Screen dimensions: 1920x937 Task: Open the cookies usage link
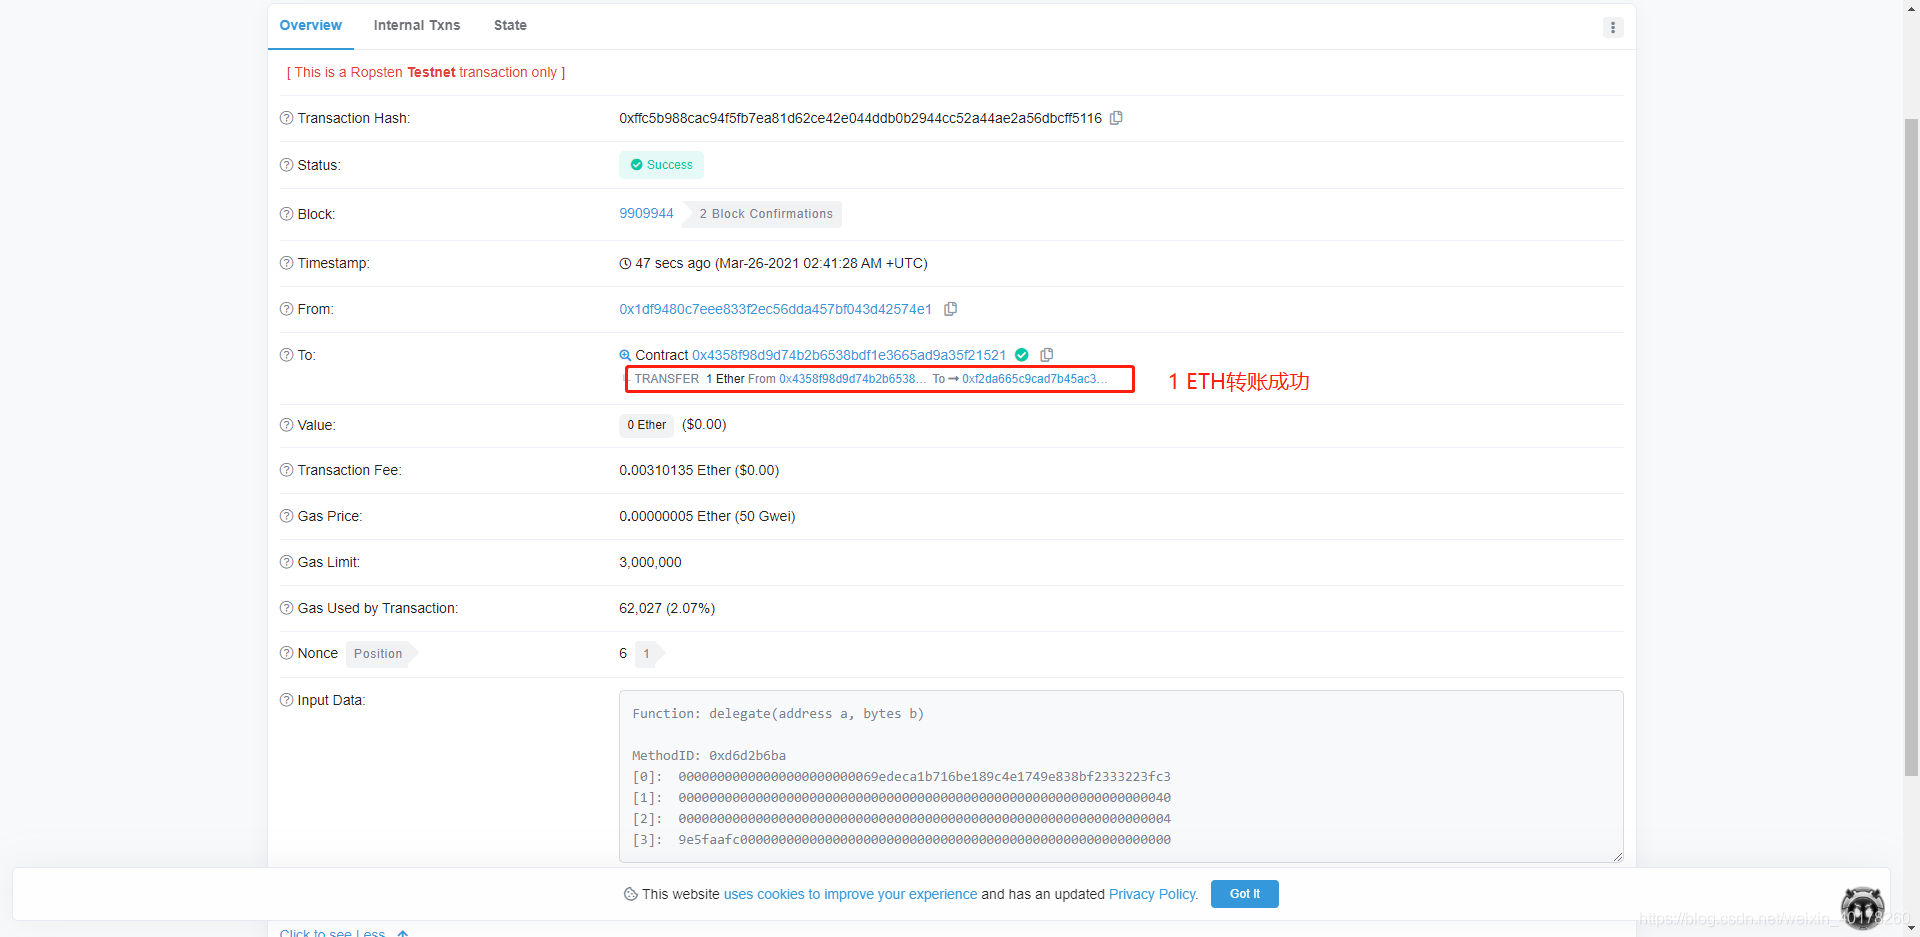click(850, 894)
